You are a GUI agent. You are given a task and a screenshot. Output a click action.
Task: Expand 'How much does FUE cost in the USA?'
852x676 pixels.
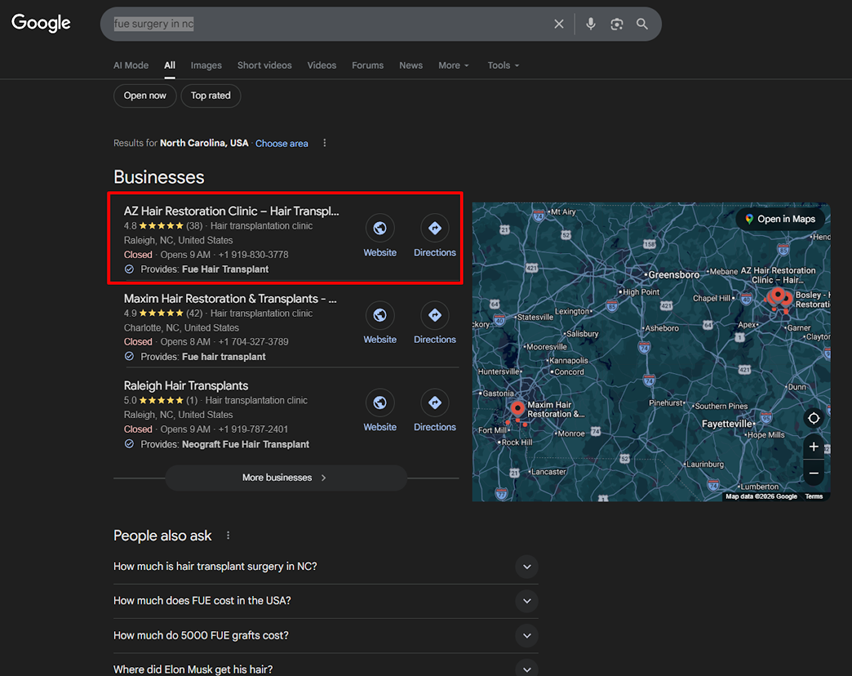526,601
